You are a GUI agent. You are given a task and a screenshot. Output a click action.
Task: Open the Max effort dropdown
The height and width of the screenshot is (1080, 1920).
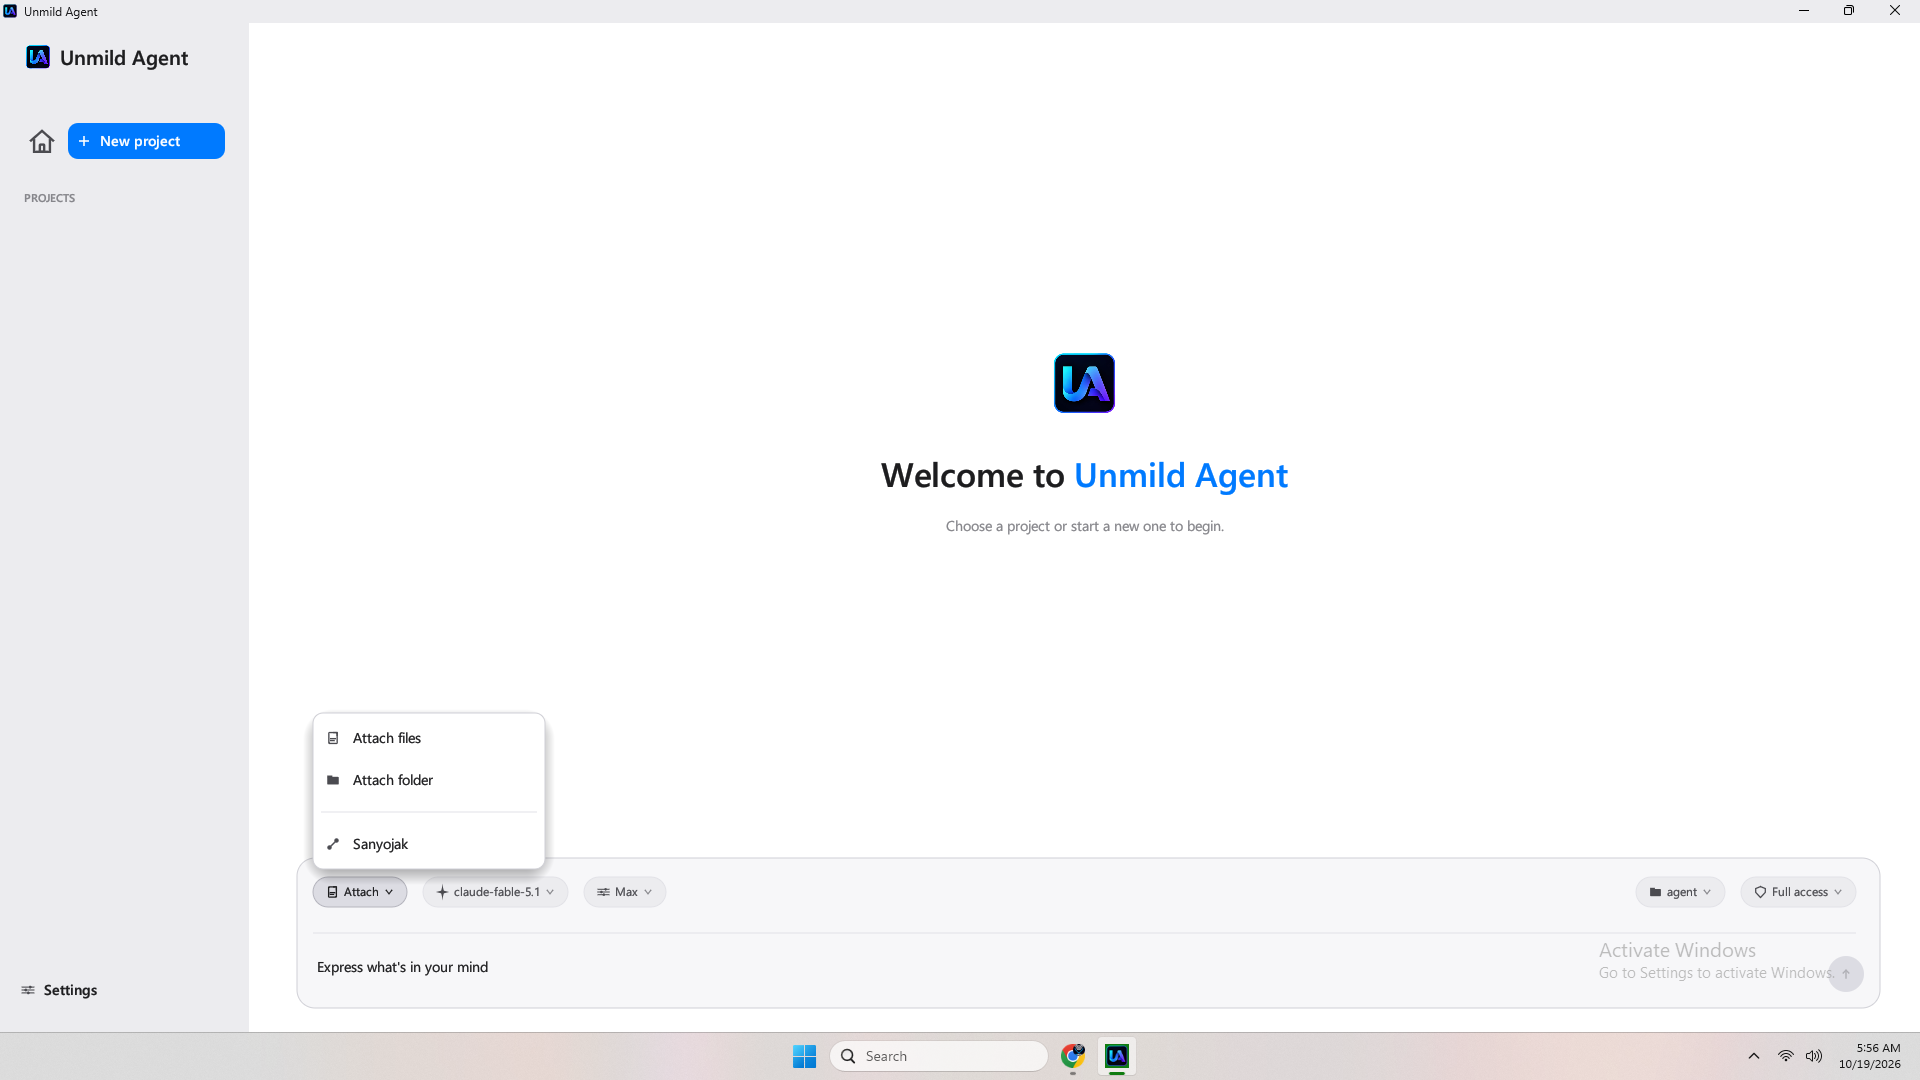click(625, 892)
